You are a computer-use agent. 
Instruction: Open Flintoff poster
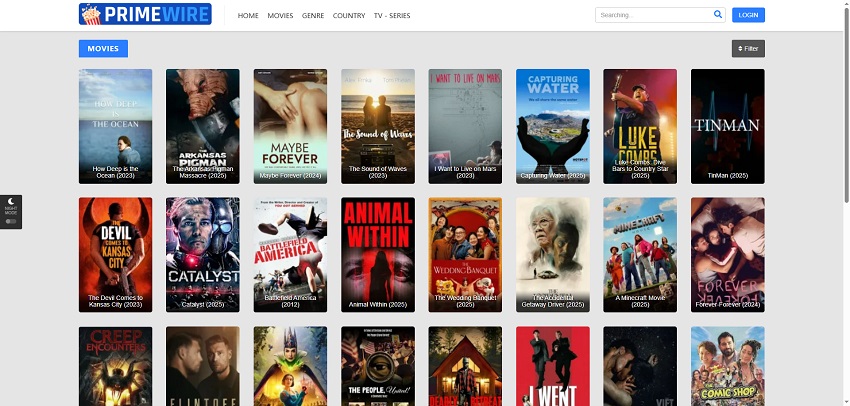point(203,366)
